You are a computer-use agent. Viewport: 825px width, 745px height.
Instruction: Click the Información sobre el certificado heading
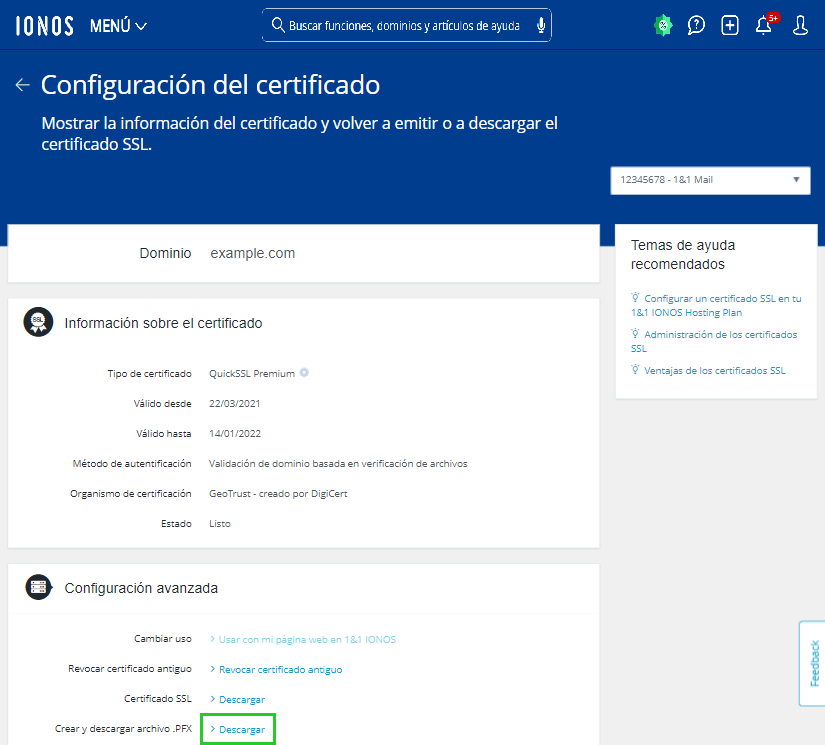pos(163,323)
